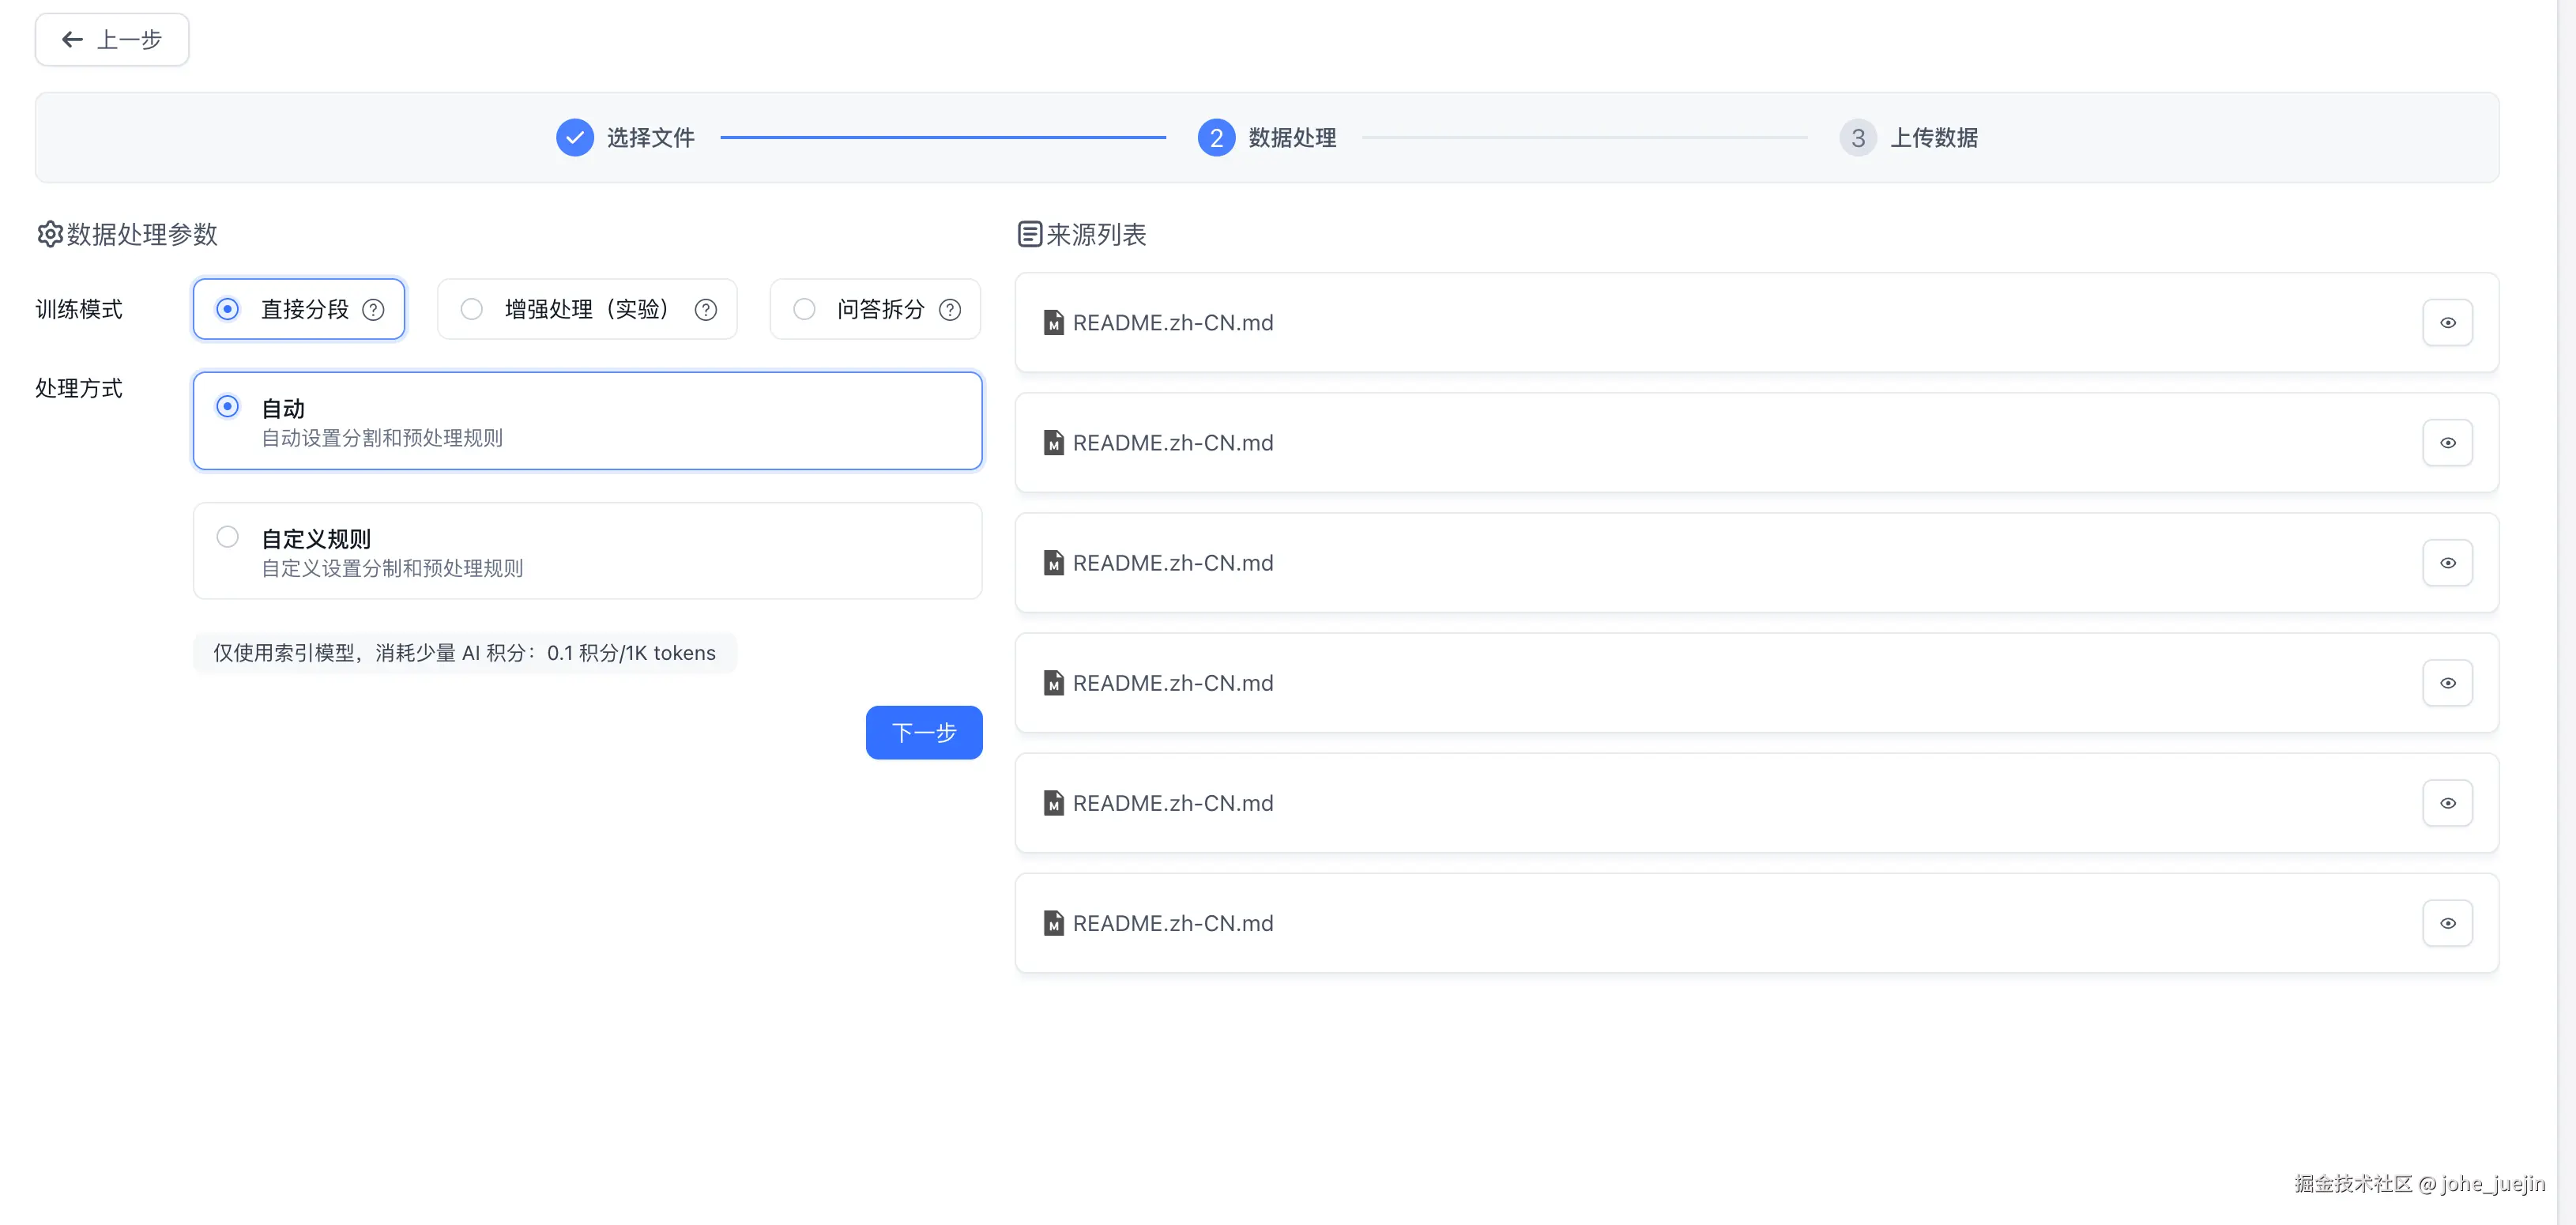Choose the 自动 processing method
Screen dimensions: 2576x1225
coord(228,406)
